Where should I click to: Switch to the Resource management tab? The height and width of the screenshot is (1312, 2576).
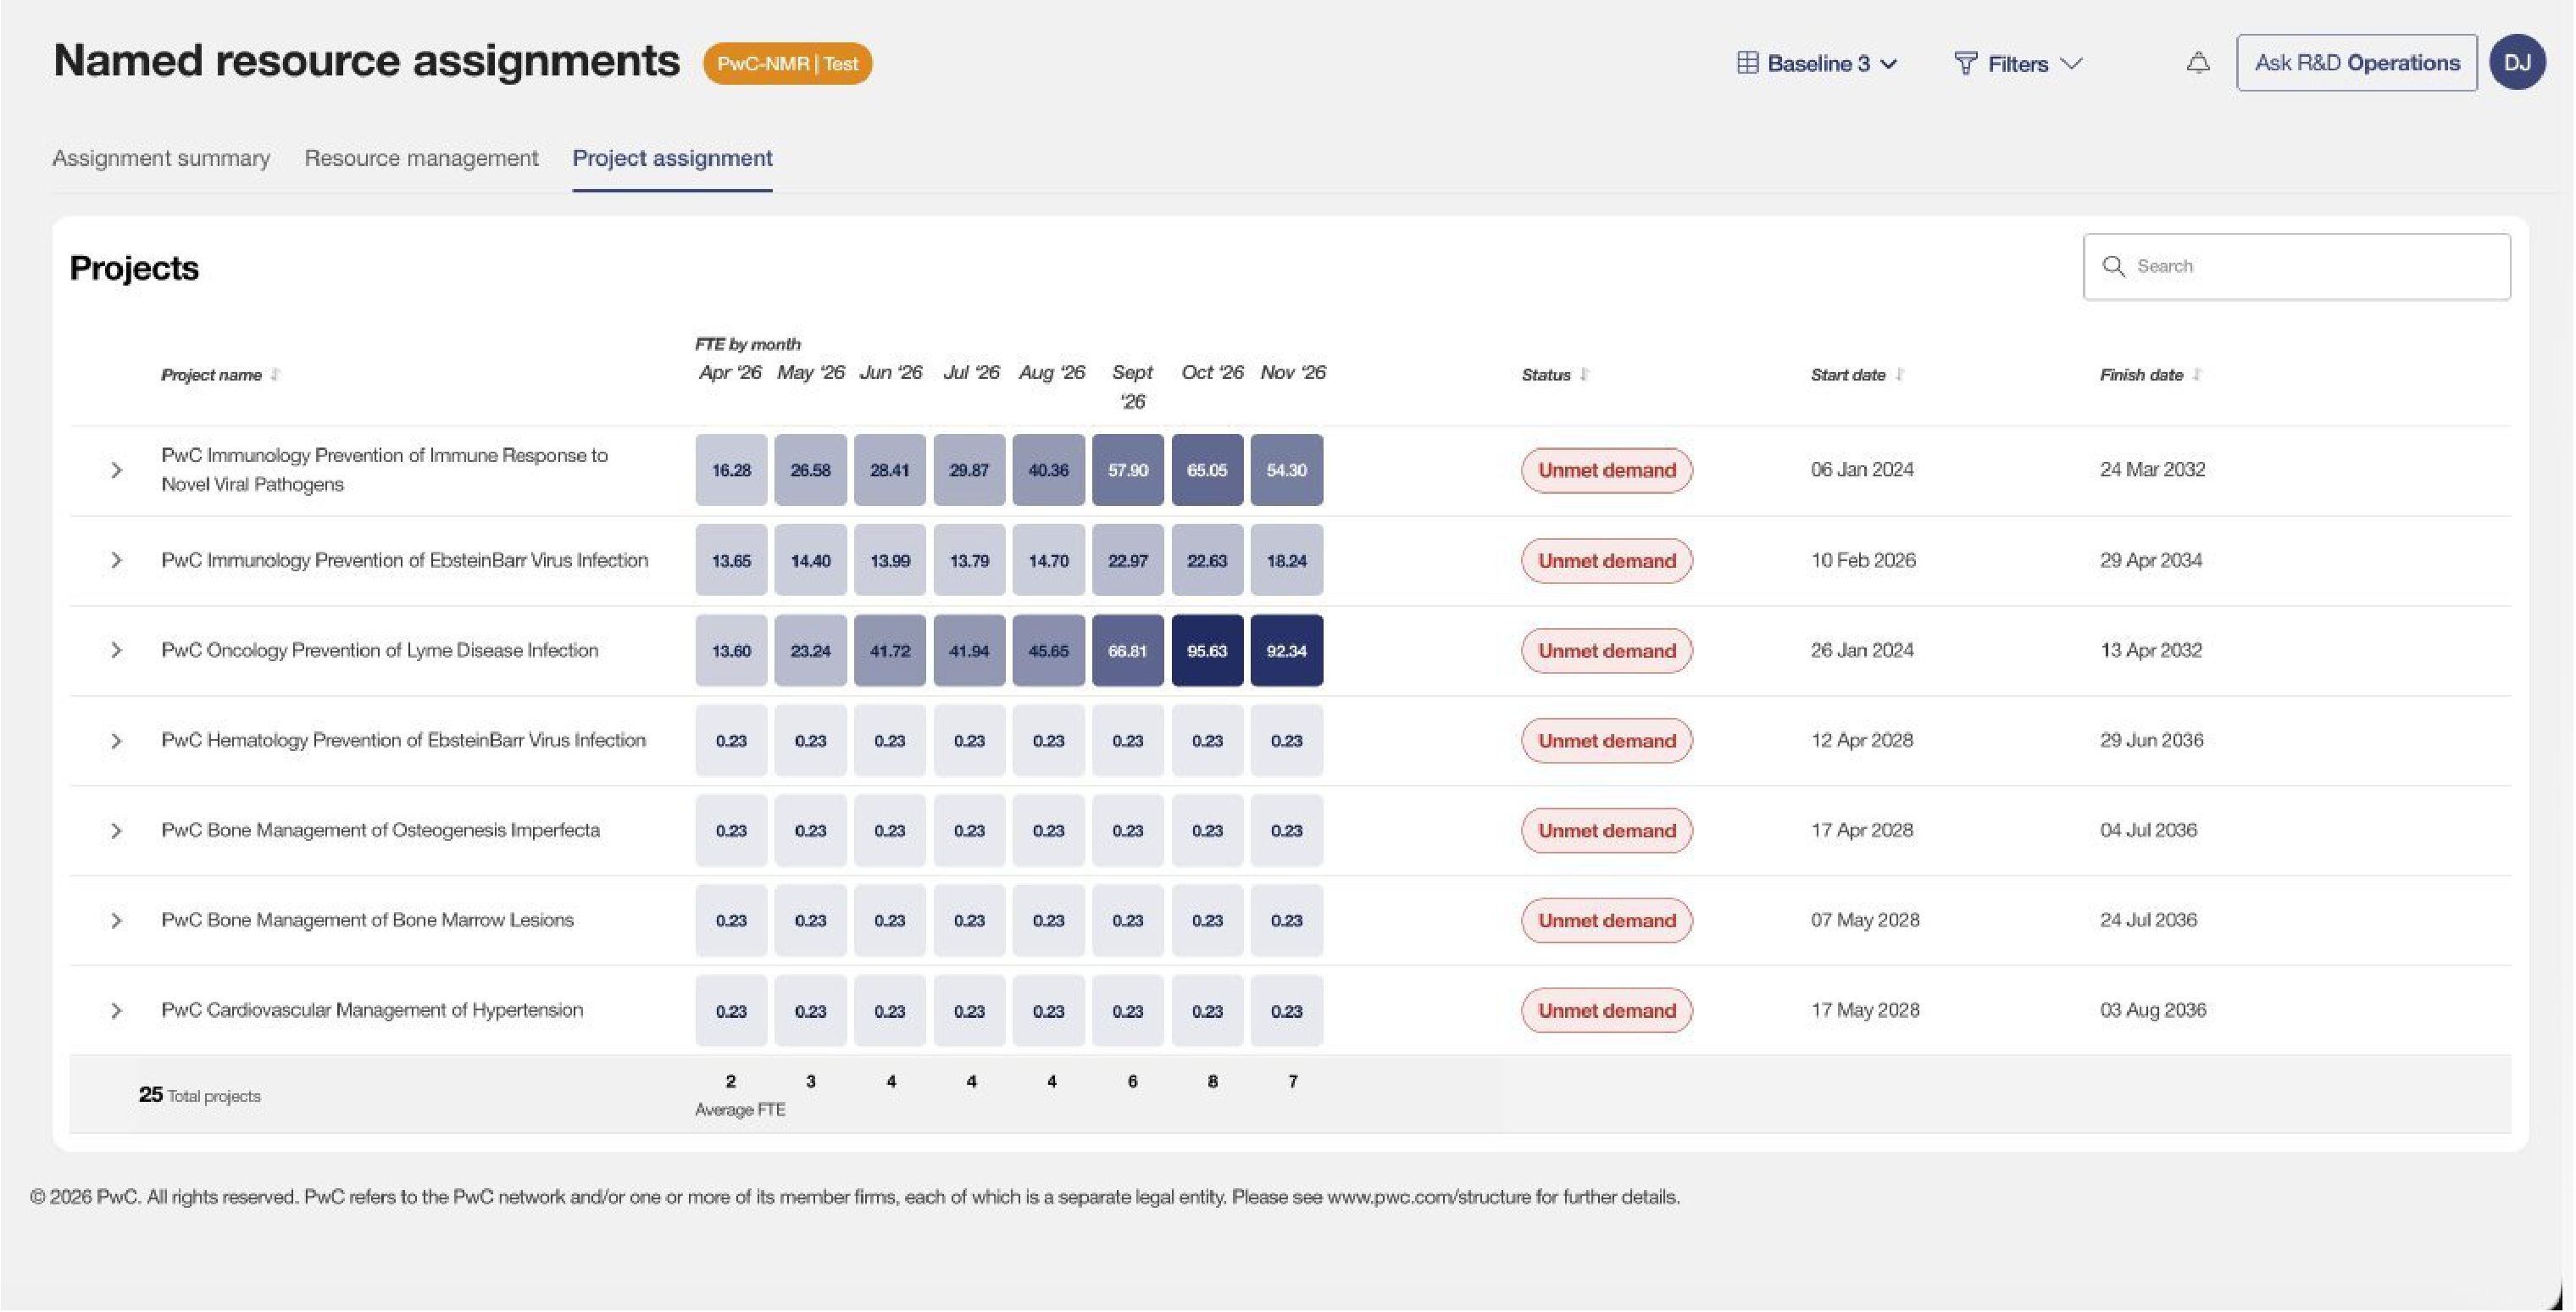(421, 158)
